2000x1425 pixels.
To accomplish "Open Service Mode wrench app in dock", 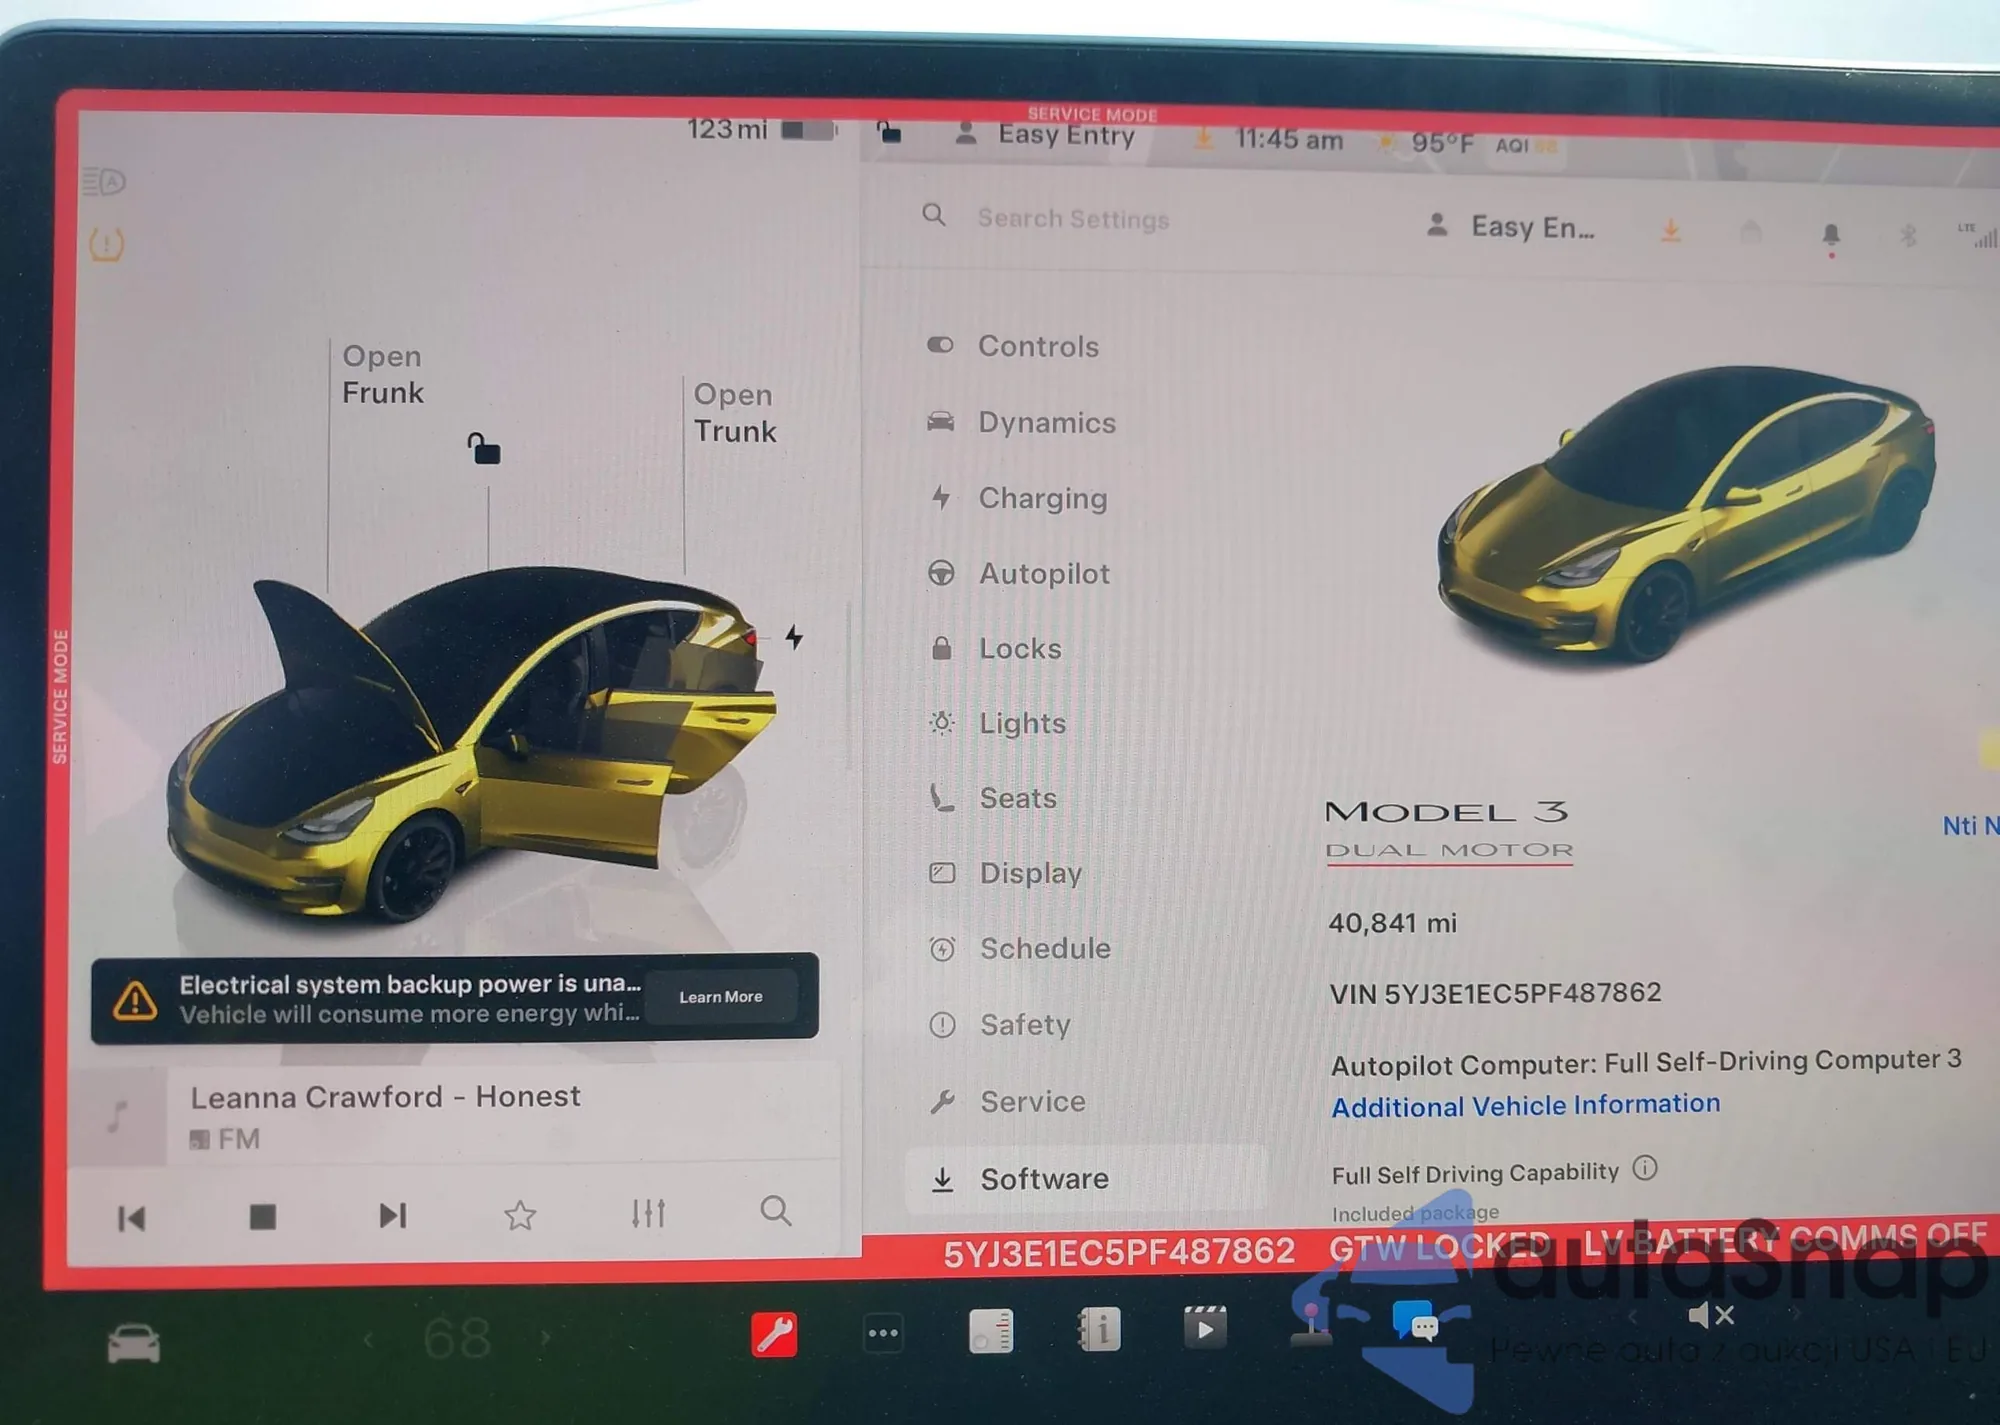I will (x=774, y=1334).
